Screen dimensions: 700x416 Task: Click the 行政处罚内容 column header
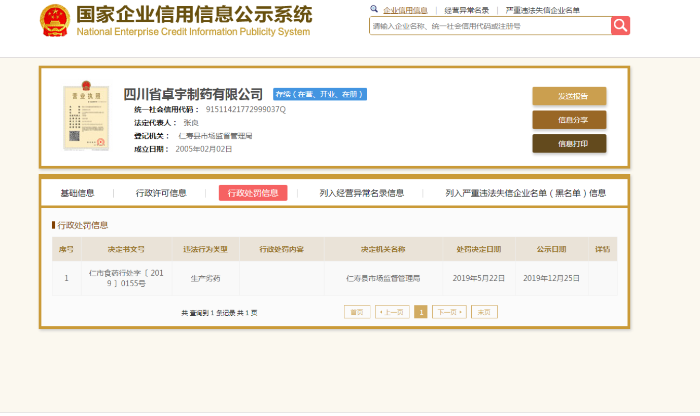point(282,249)
